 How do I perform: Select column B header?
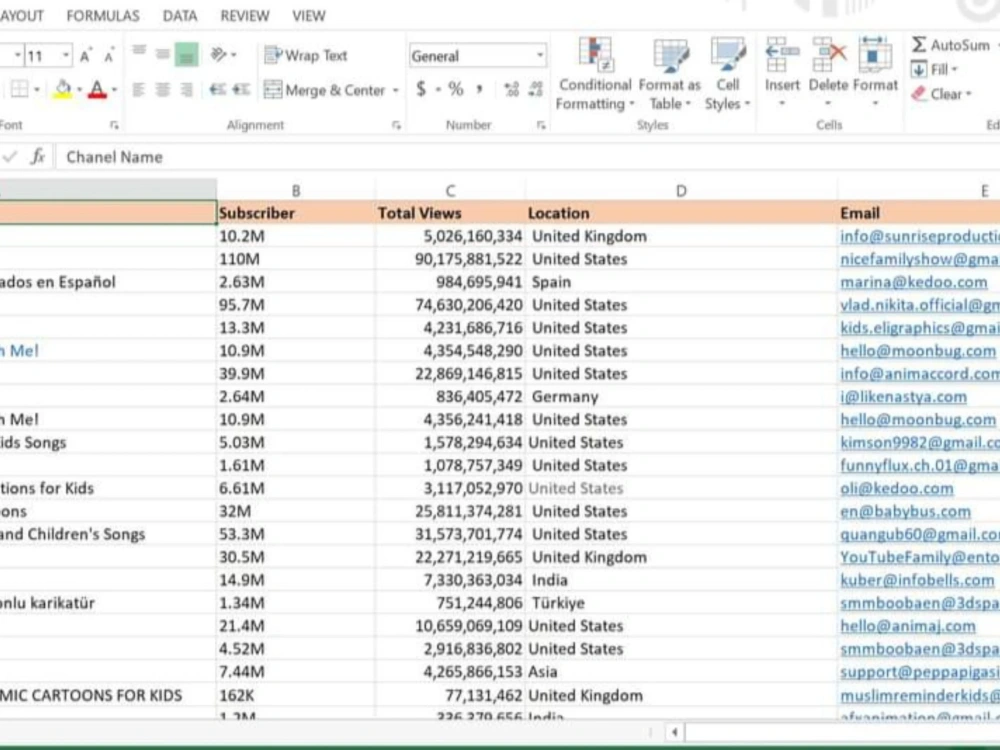coord(296,191)
